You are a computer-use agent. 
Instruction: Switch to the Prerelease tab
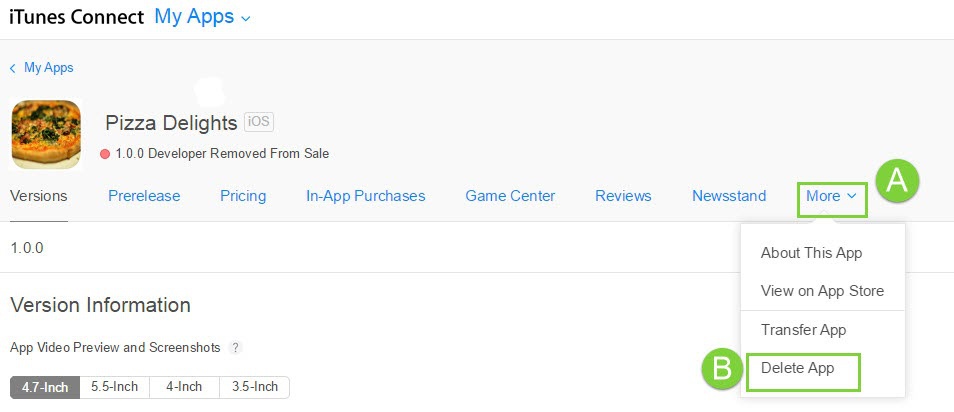[x=144, y=196]
